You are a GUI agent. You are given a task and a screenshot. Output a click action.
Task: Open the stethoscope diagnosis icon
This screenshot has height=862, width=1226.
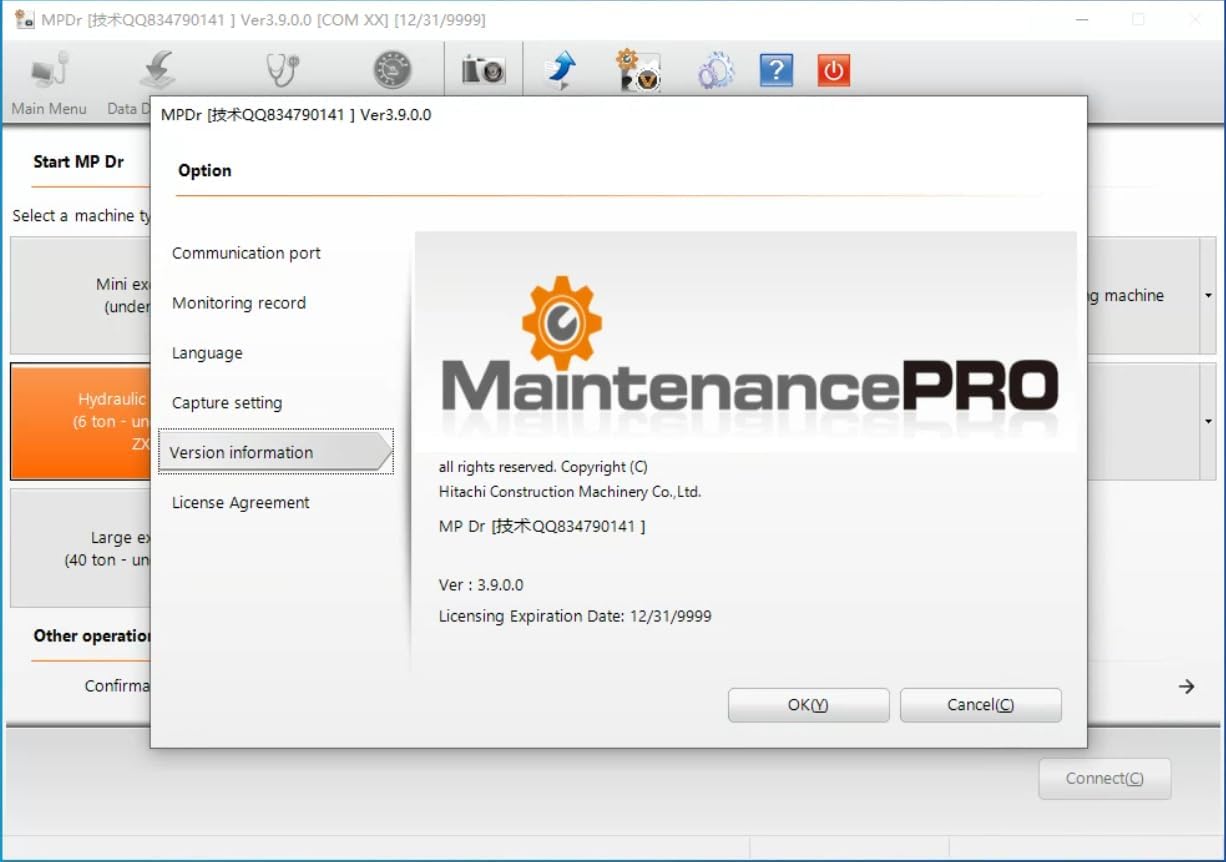click(x=282, y=71)
